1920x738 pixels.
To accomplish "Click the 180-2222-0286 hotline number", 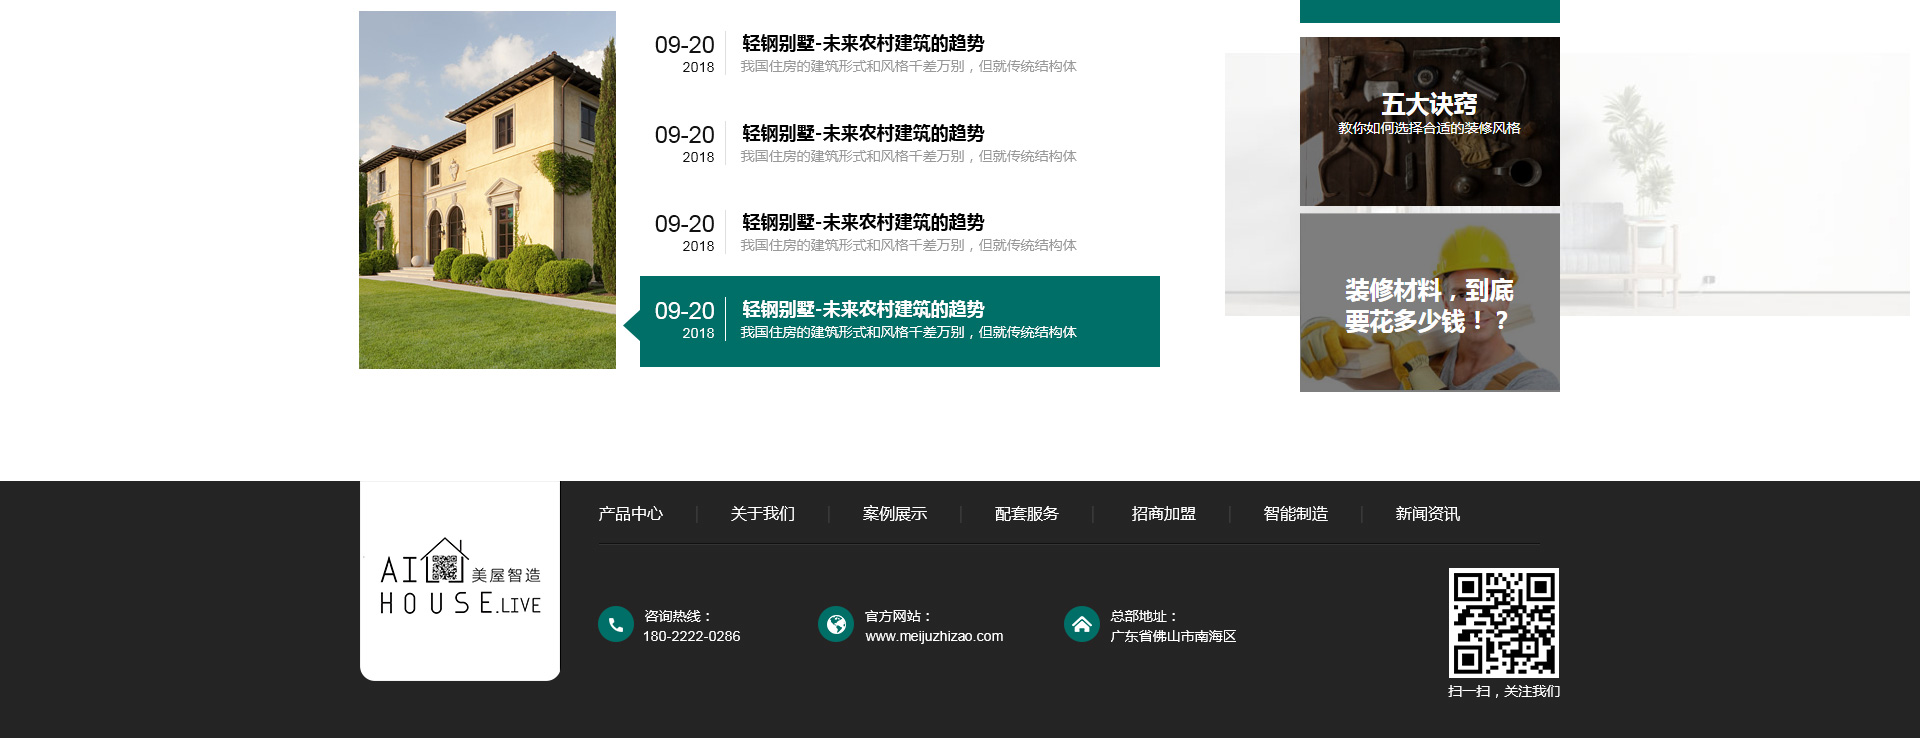I will 691,636.
